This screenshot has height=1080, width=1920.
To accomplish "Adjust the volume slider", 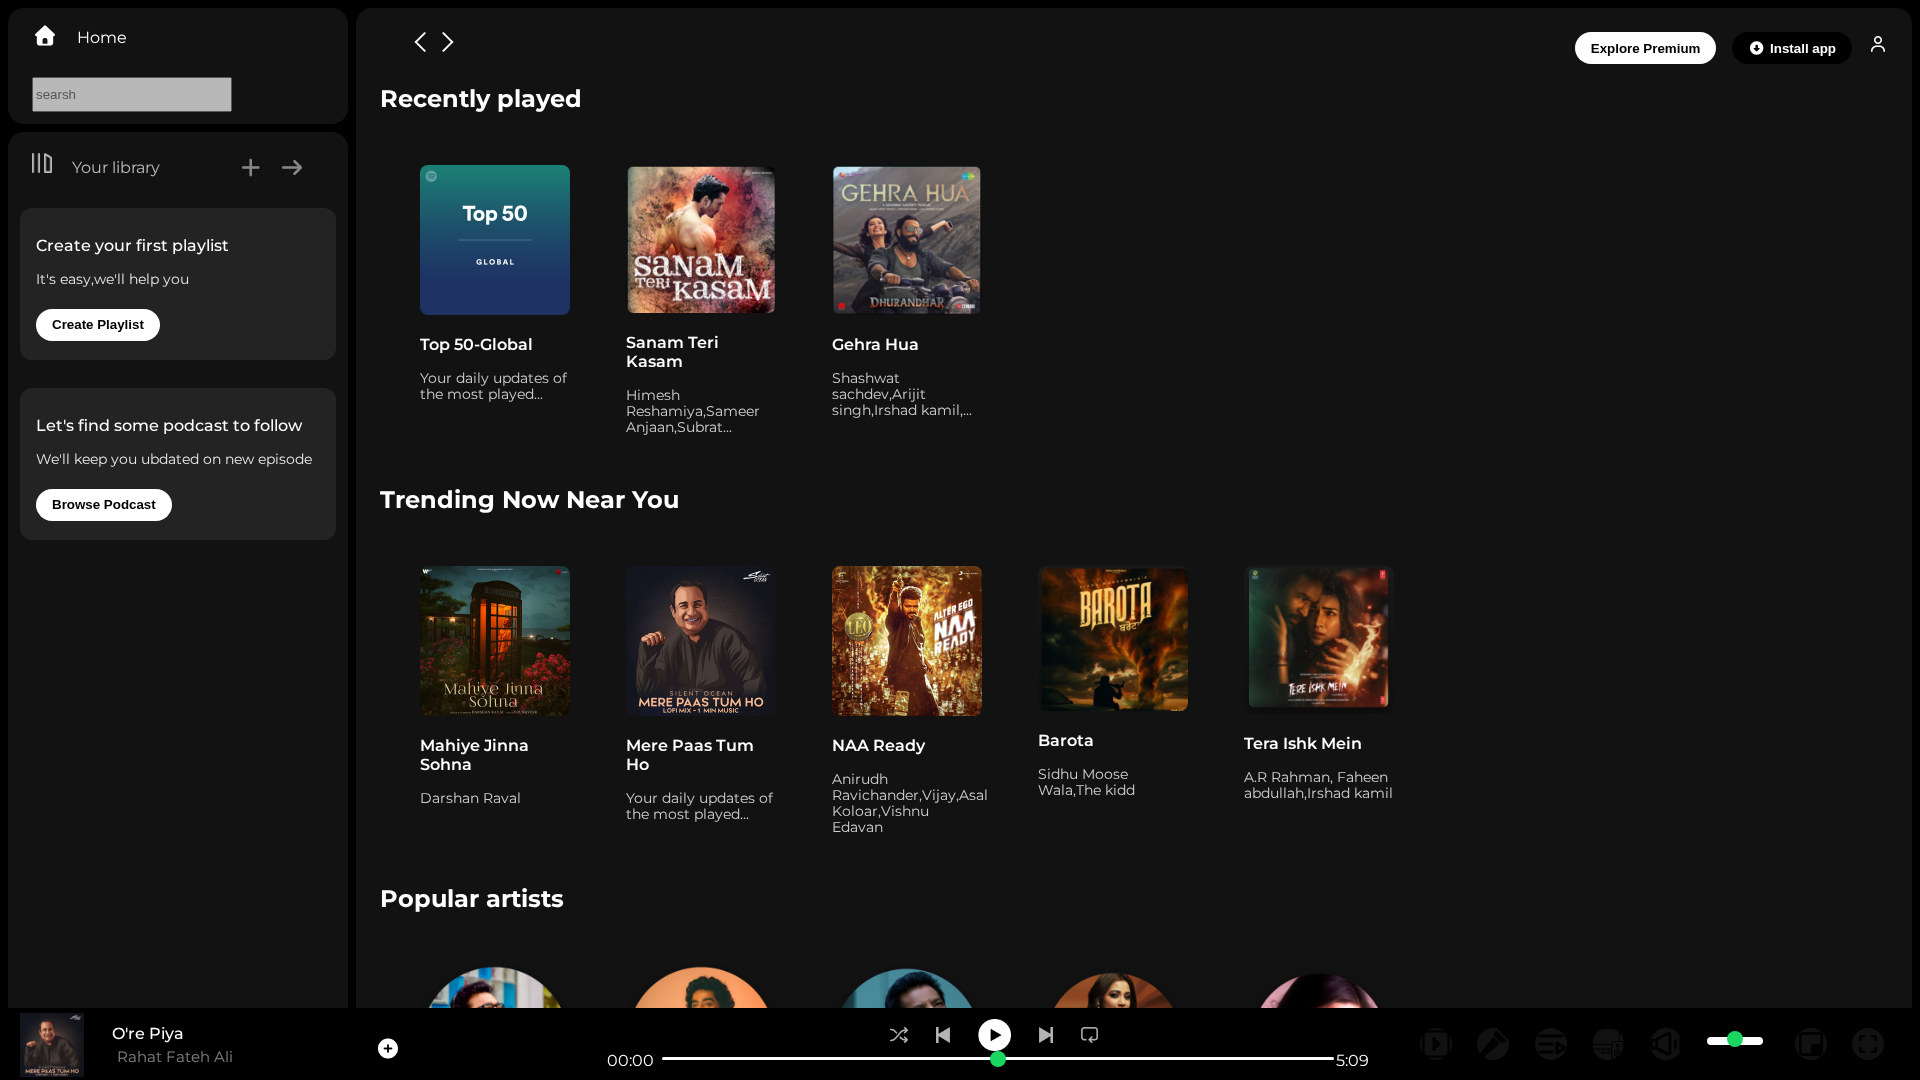I will click(1735, 1040).
